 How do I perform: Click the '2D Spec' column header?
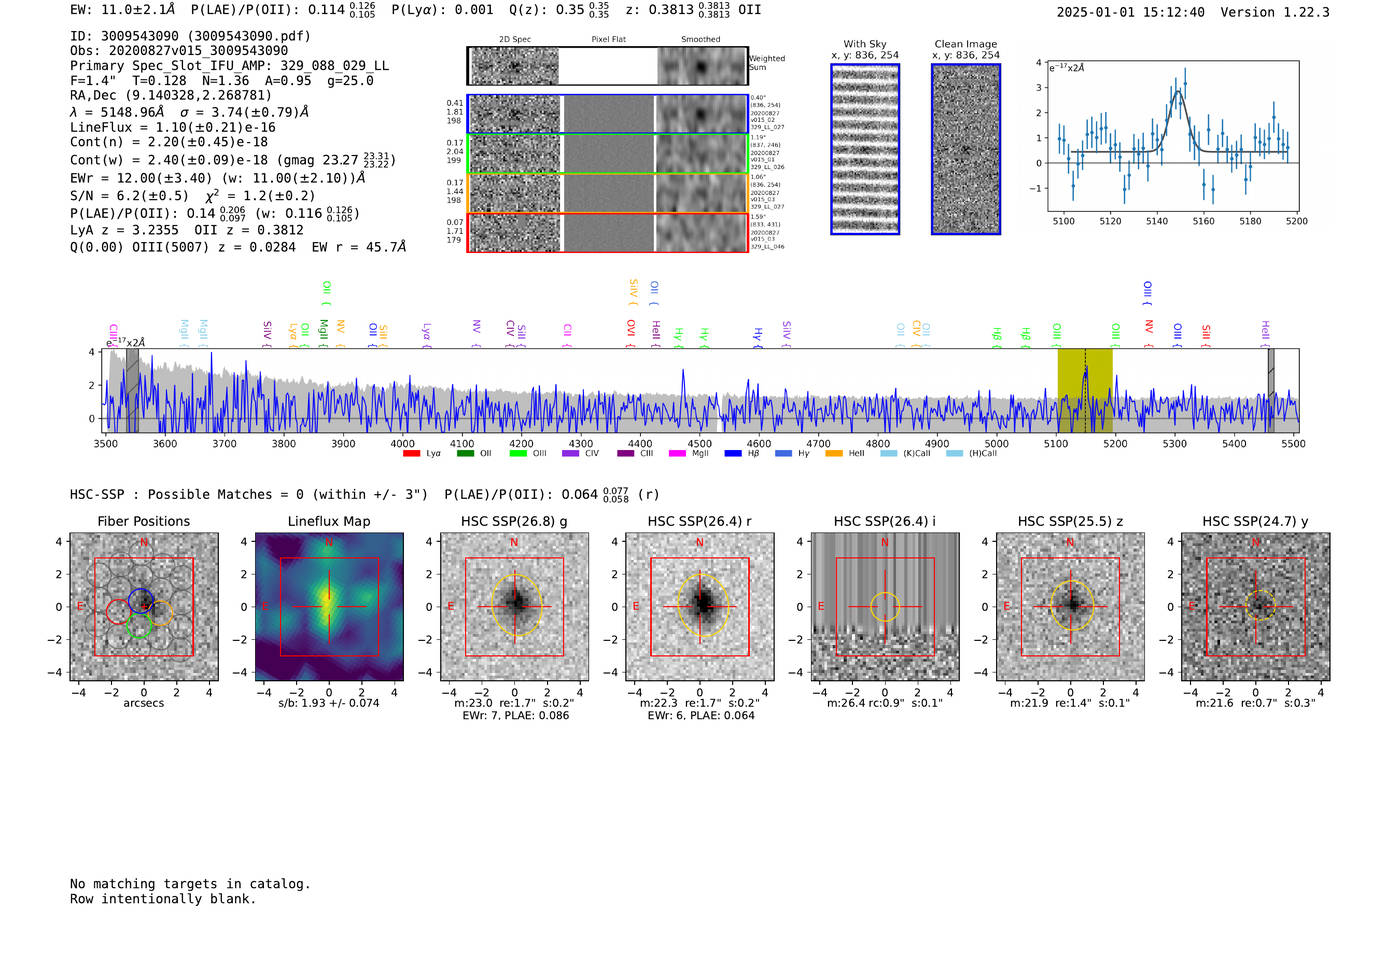[515, 40]
